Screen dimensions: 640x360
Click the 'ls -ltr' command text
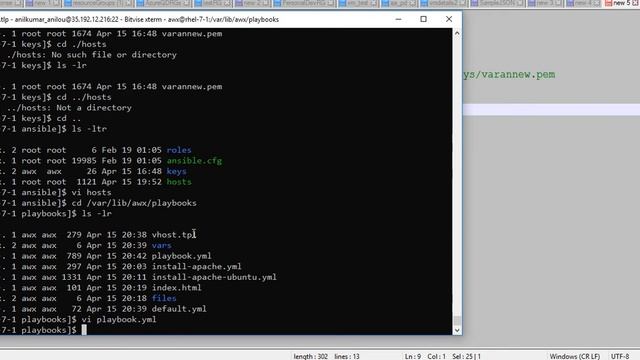click(89, 129)
